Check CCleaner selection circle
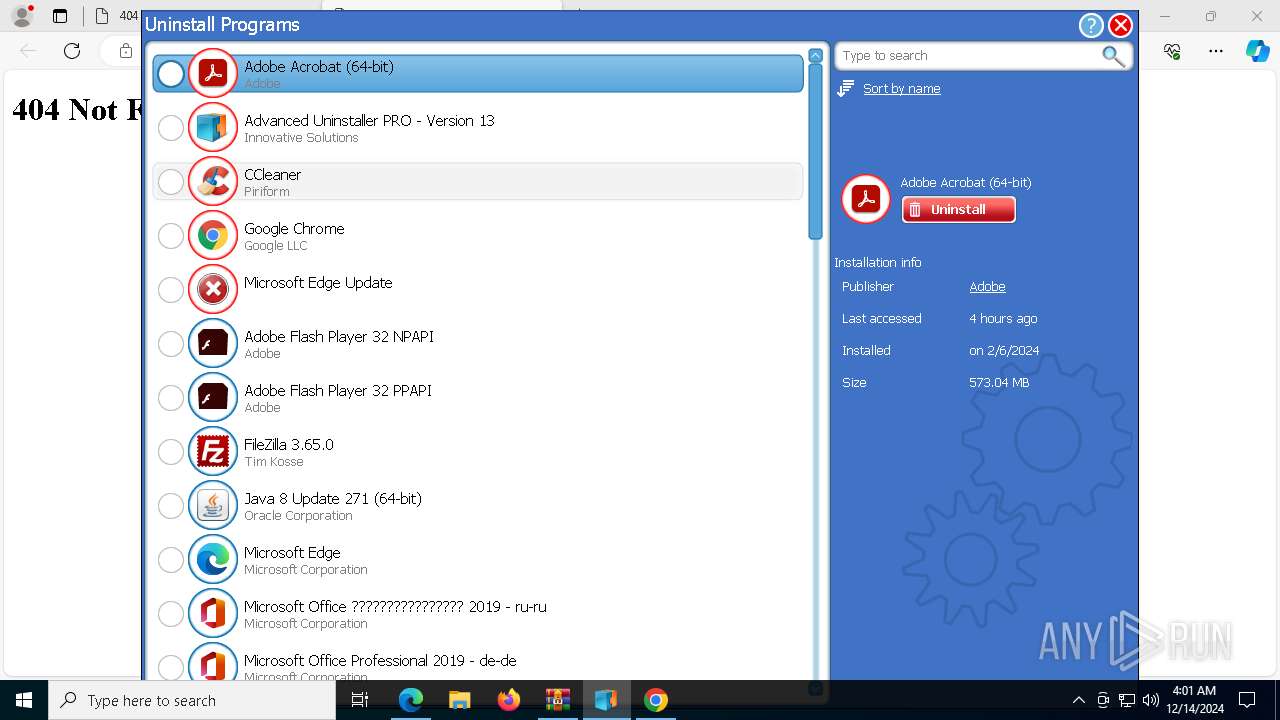 point(171,181)
